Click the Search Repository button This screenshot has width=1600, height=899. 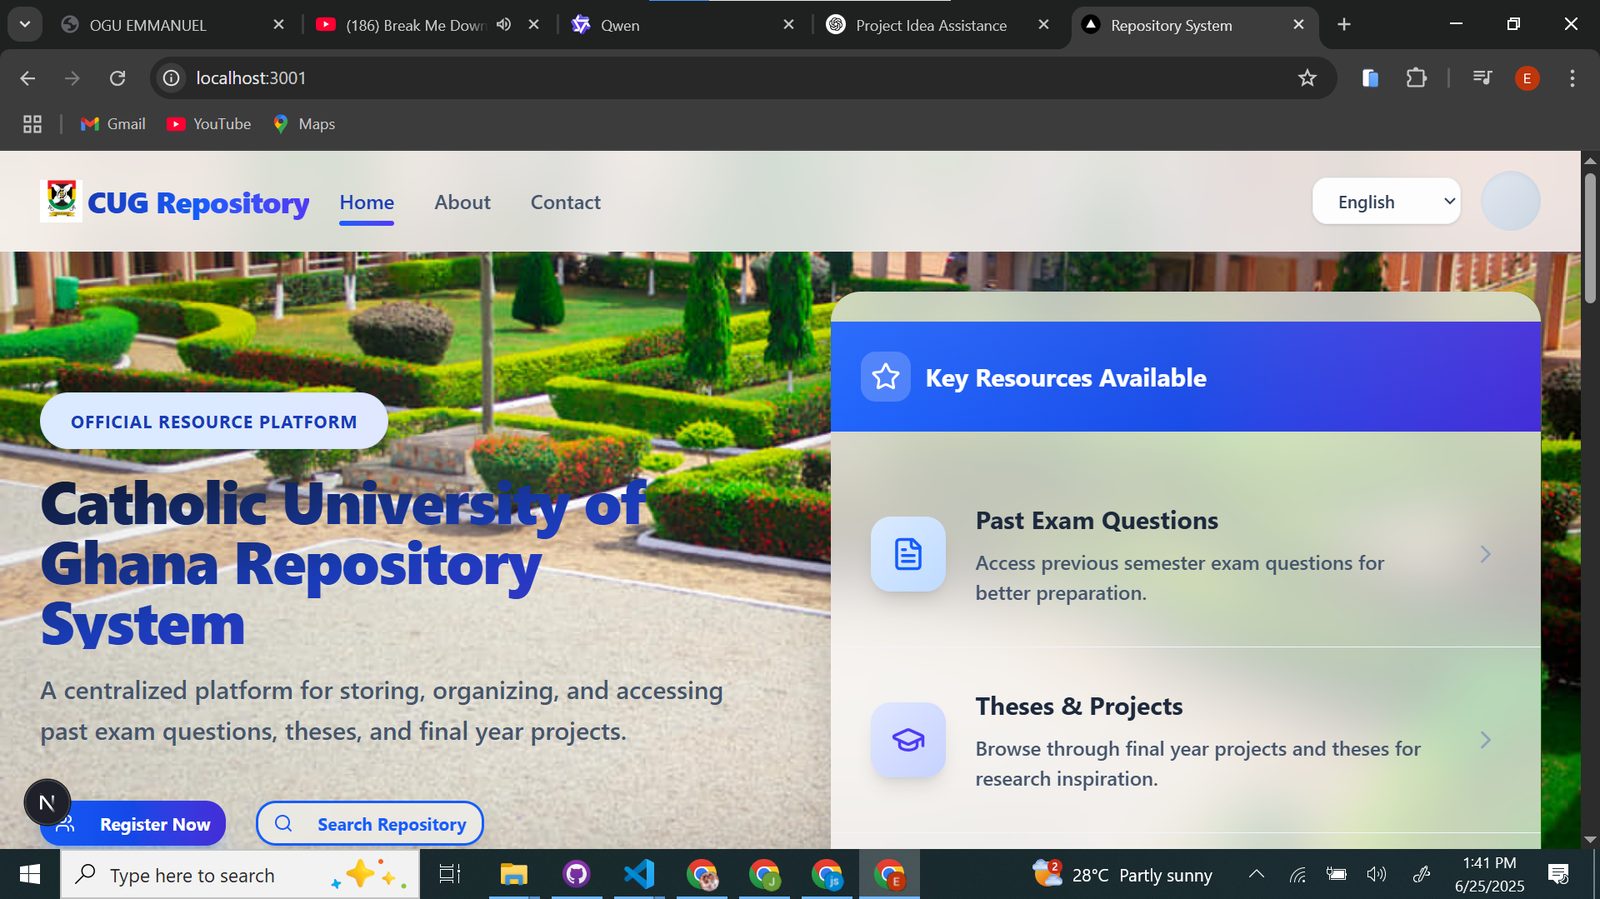point(370,824)
